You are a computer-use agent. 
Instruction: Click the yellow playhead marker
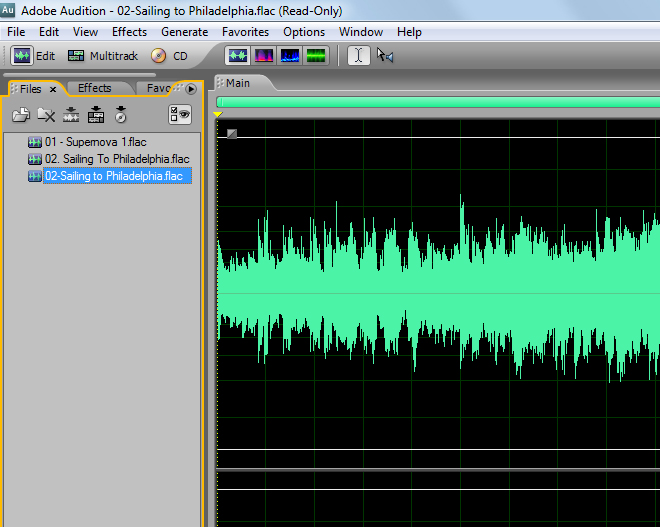tap(218, 114)
